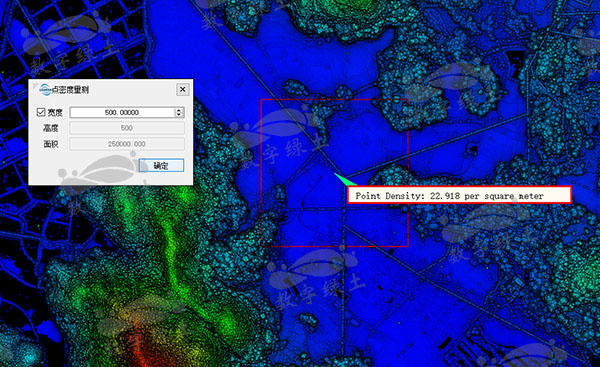Image resolution: width=600 pixels, height=367 pixels.
Task: Click the 点密度量测 dialog title text
Action: click(x=70, y=90)
